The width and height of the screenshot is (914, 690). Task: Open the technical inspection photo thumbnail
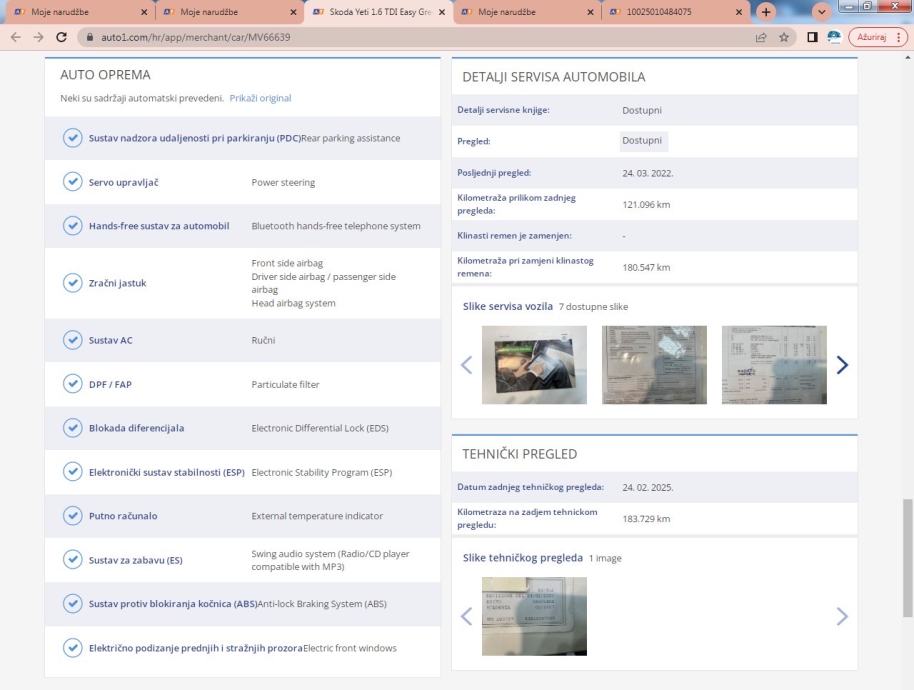534,616
